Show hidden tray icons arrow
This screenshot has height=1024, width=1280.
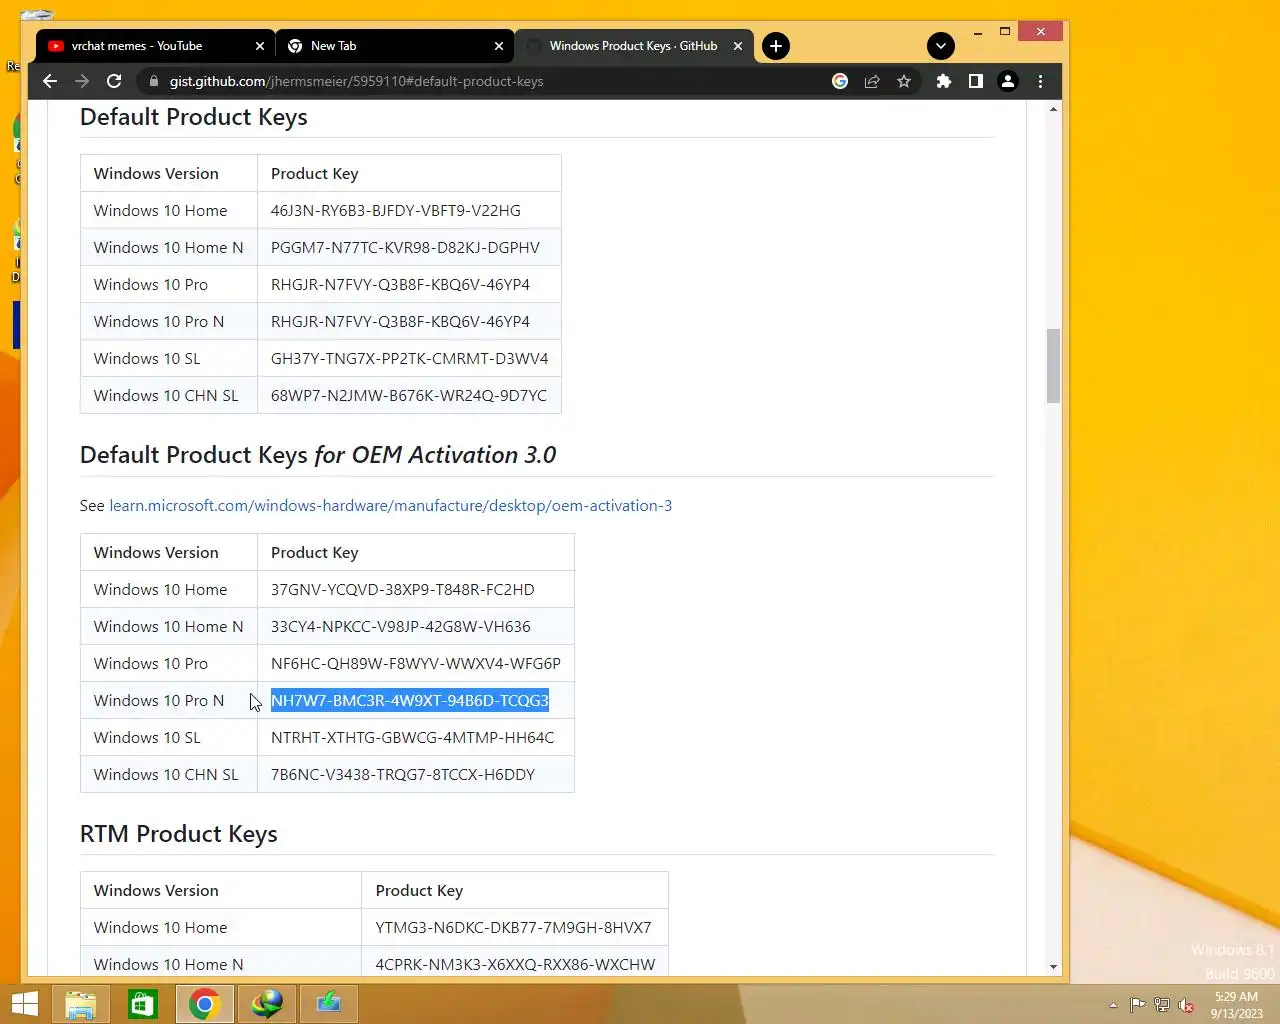point(1113,1005)
